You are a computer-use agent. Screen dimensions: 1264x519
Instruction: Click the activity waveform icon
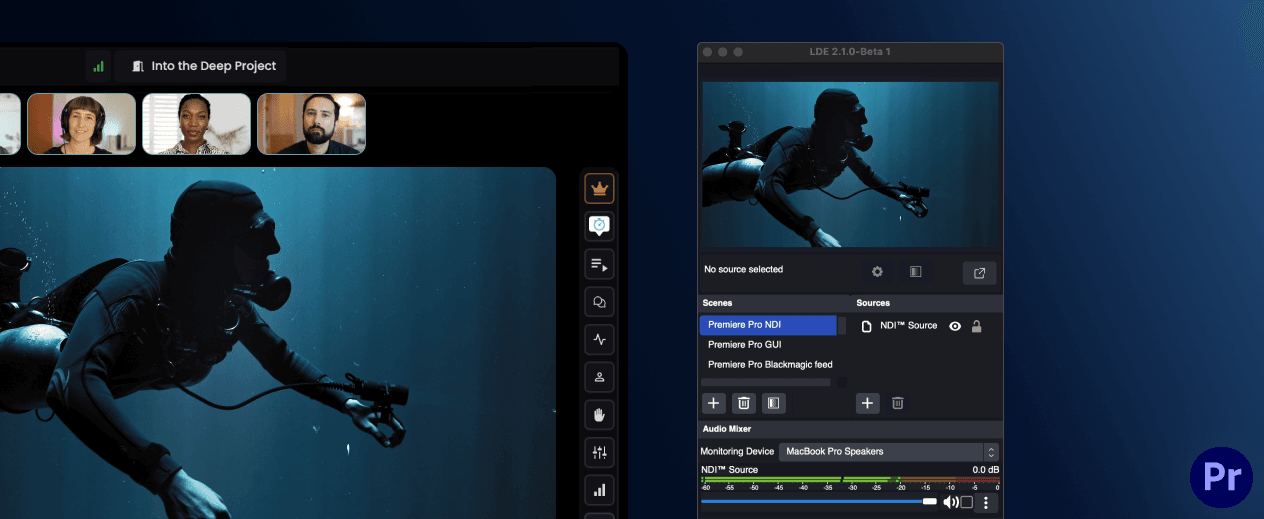click(x=599, y=340)
